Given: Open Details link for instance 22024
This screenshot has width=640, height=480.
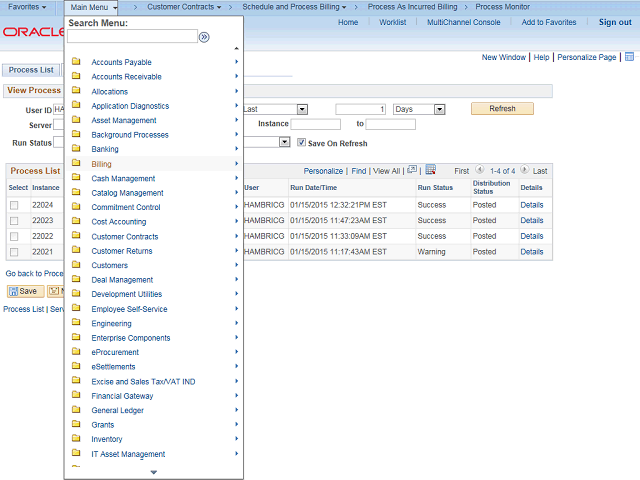Looking at the screenshot, I should tap(531, 205).
